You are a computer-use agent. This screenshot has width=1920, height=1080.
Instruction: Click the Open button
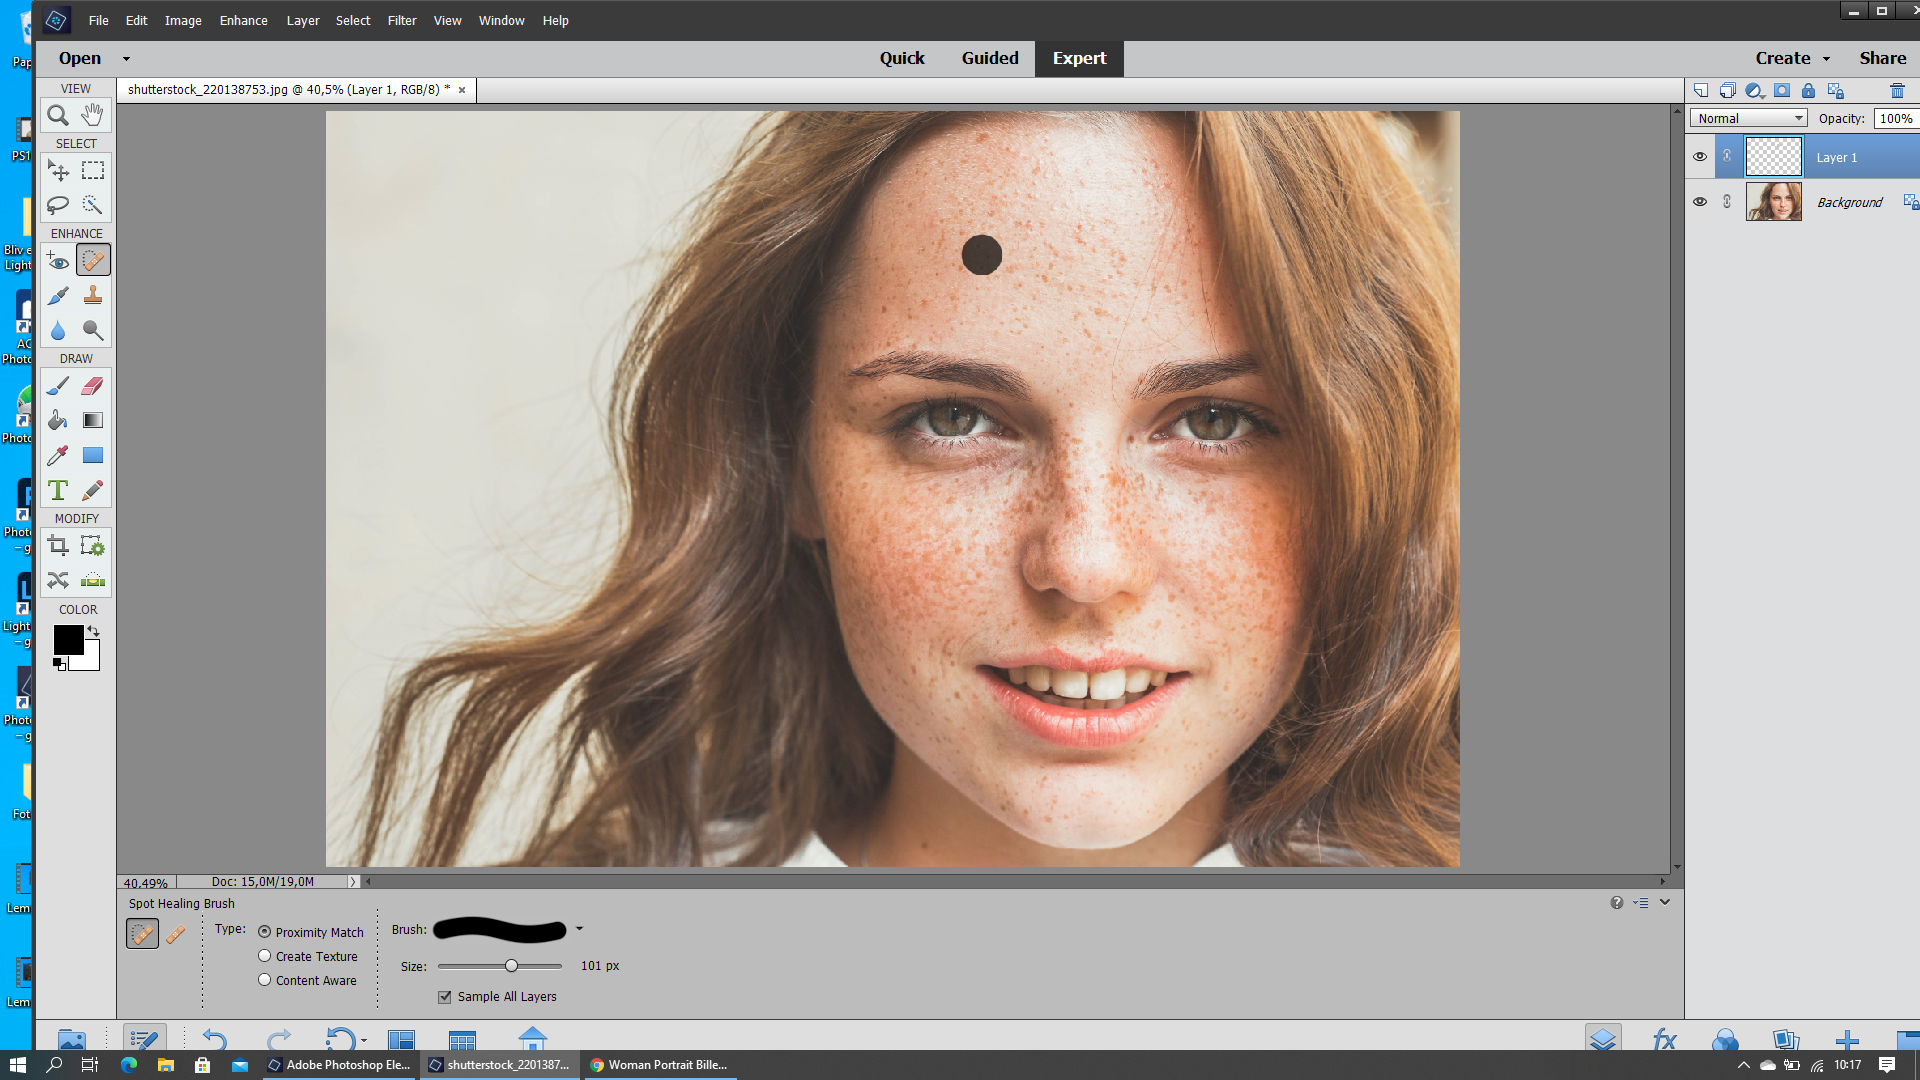pos(79,58)
